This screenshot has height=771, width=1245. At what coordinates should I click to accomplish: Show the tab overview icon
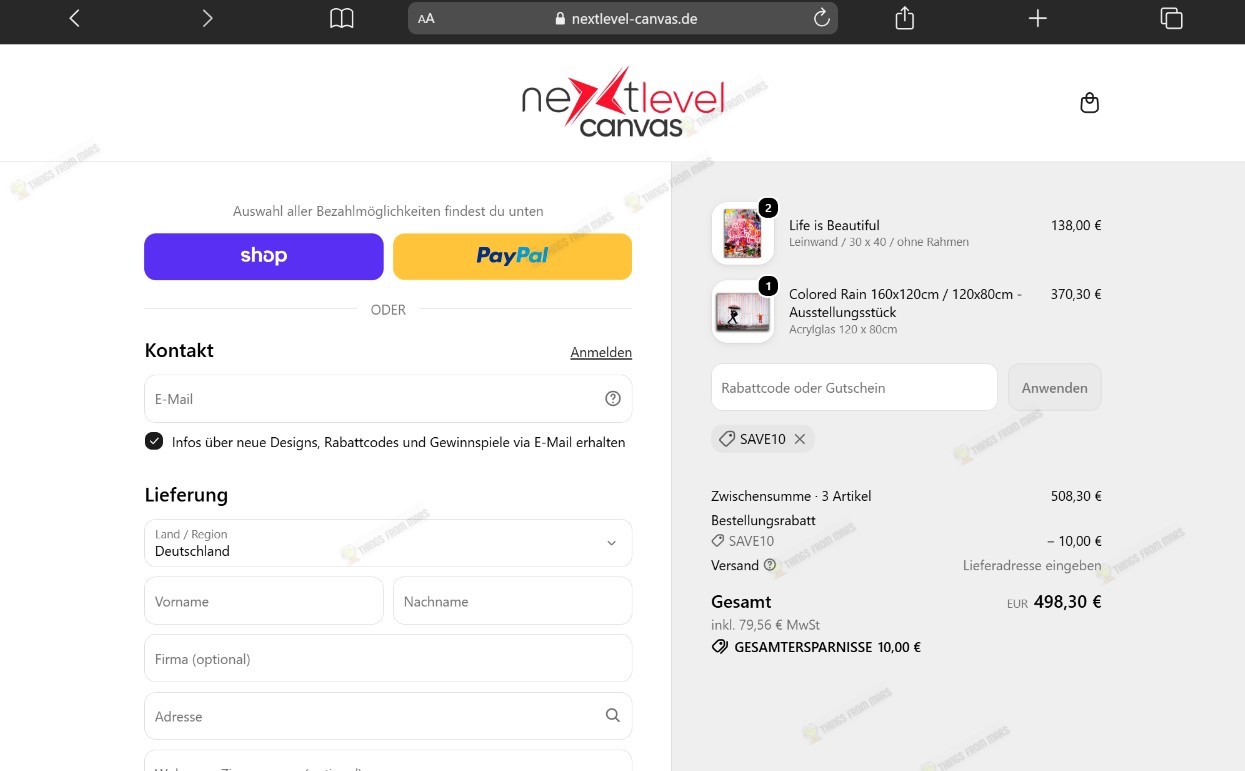pos(1171,18)
